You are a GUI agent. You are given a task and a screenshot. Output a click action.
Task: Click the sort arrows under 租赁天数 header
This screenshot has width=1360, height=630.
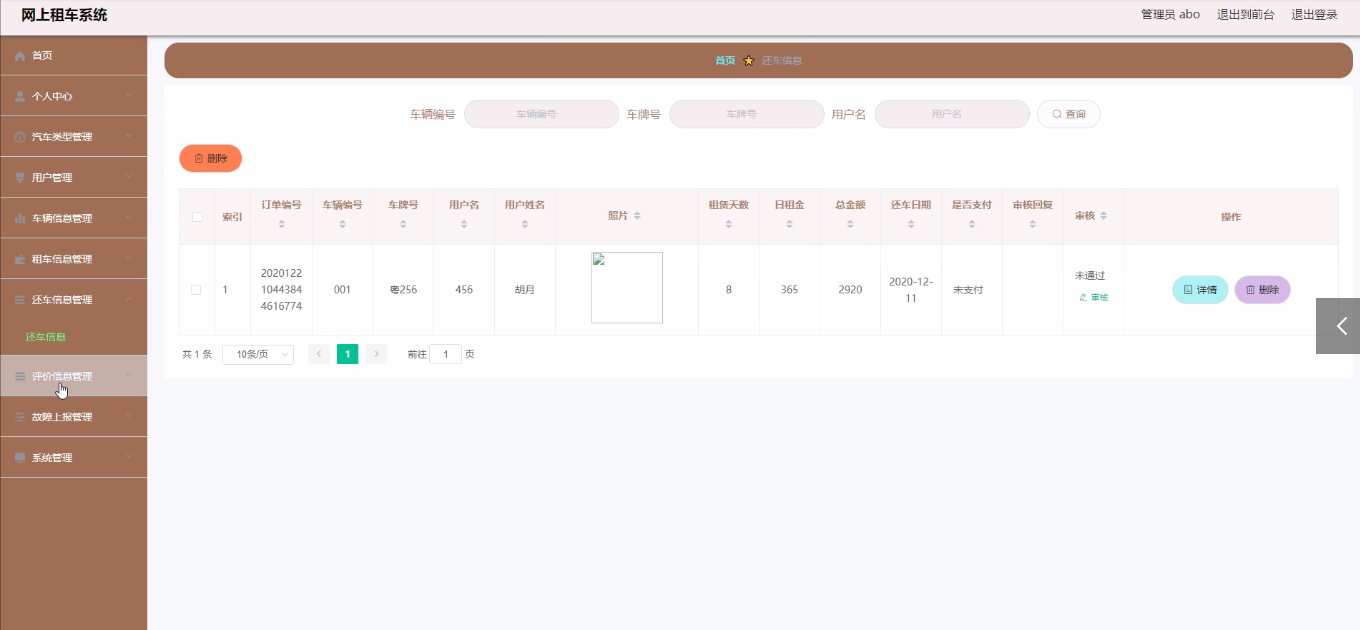(x=729, y=224)
